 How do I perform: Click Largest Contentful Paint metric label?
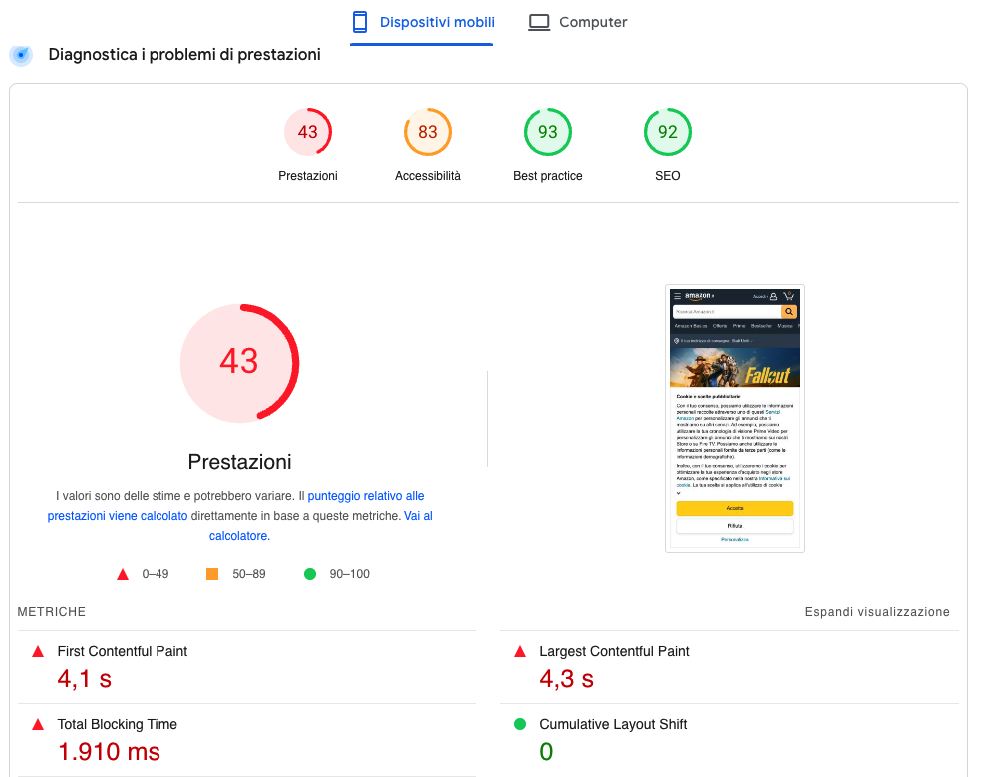point(614,651)
